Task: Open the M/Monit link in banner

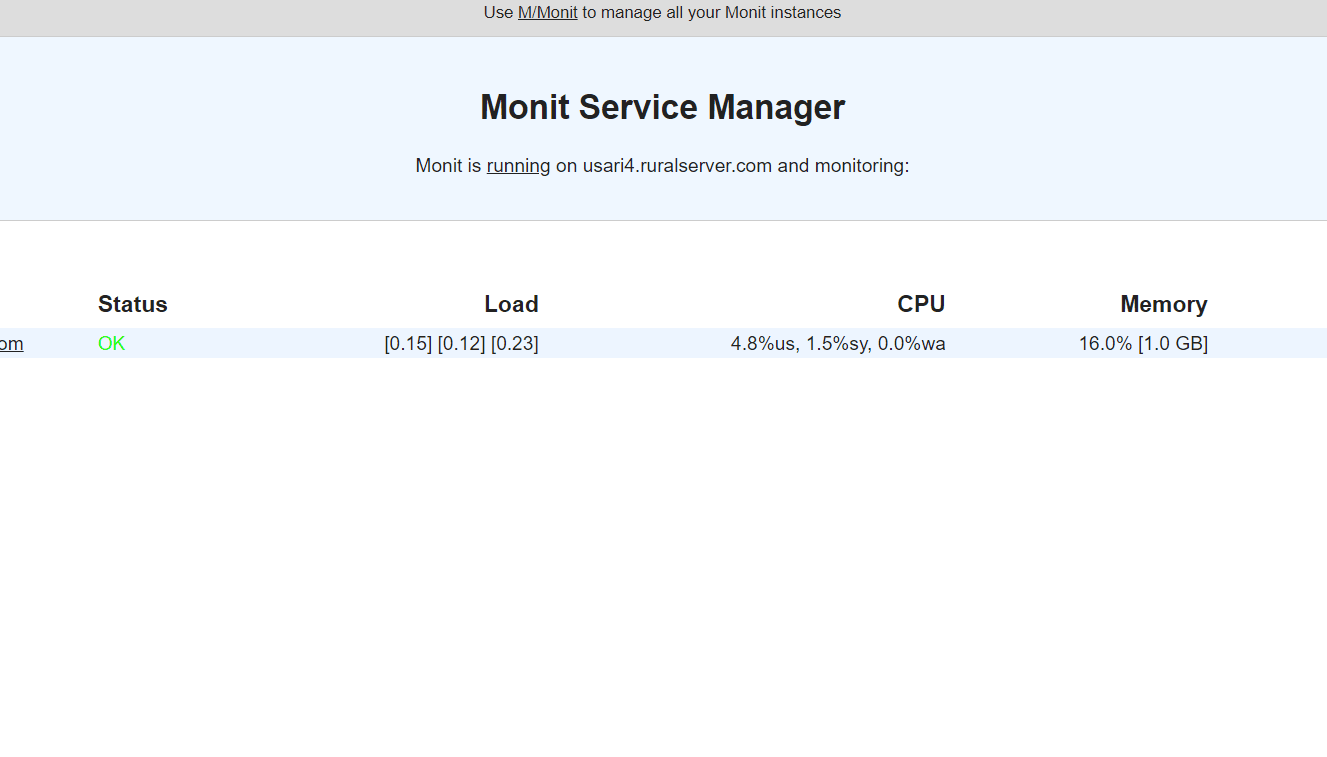Action: point(547,13)
